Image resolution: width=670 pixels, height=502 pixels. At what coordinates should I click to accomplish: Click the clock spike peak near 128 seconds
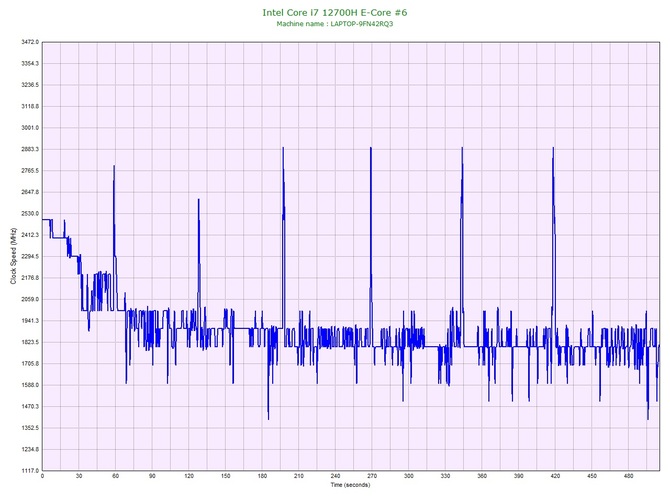[x=199, y=199]
